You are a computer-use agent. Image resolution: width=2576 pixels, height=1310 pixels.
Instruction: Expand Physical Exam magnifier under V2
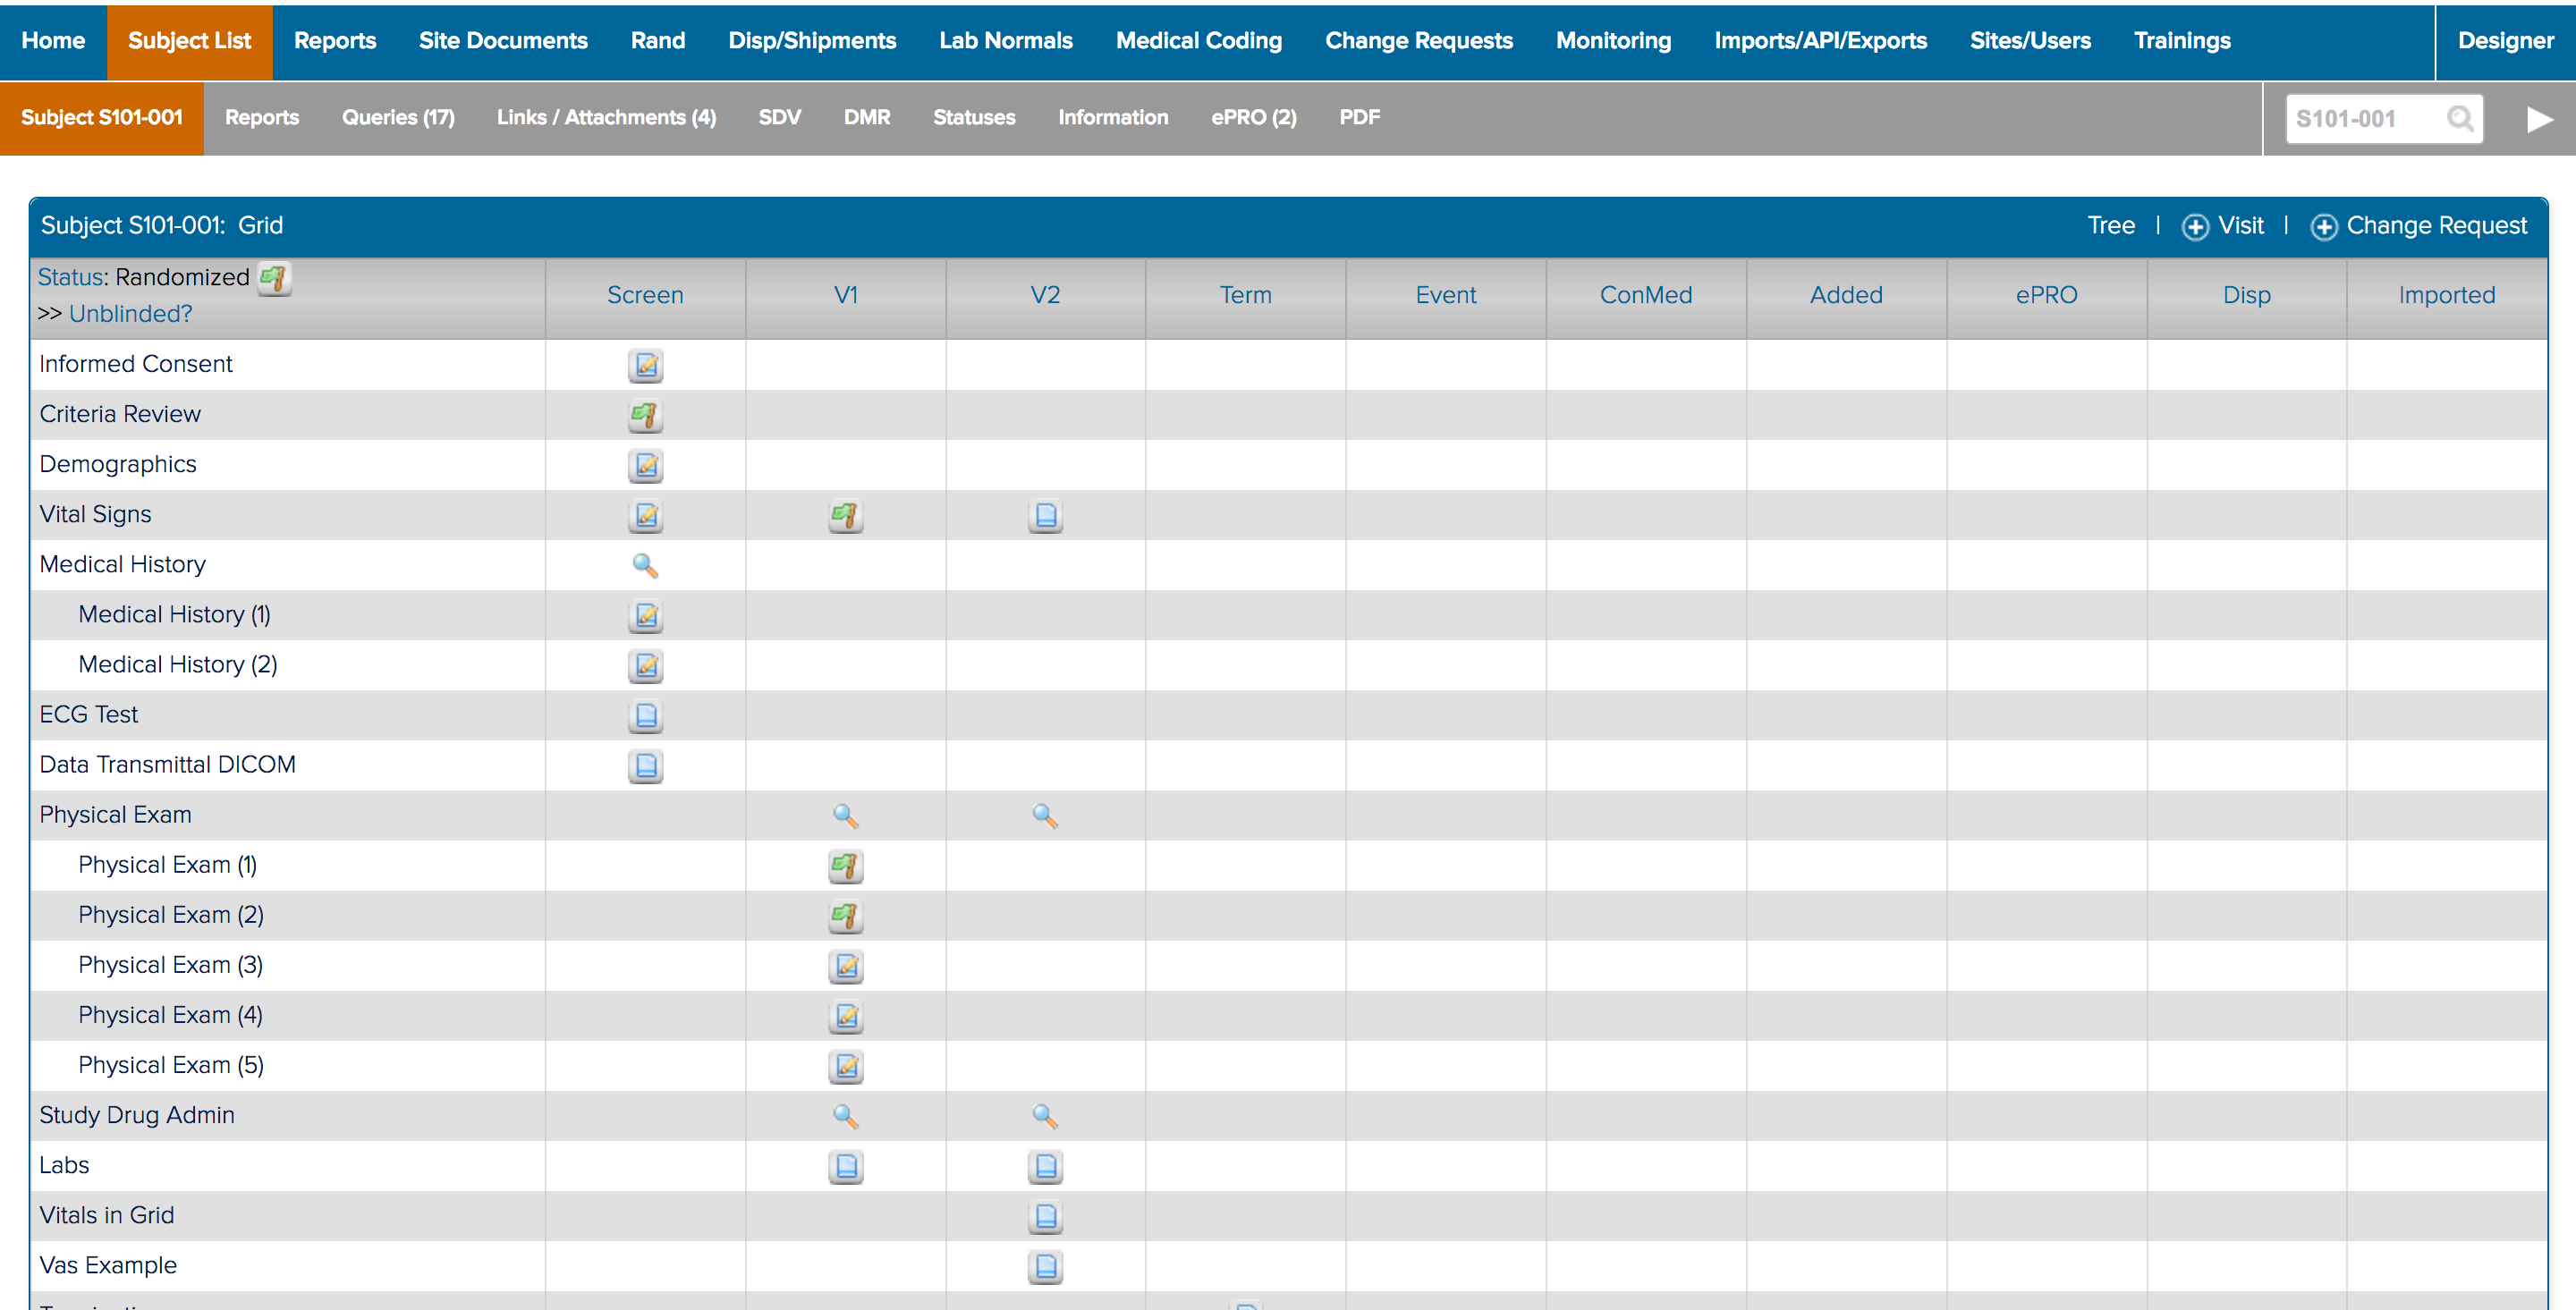click(1045, 816)
